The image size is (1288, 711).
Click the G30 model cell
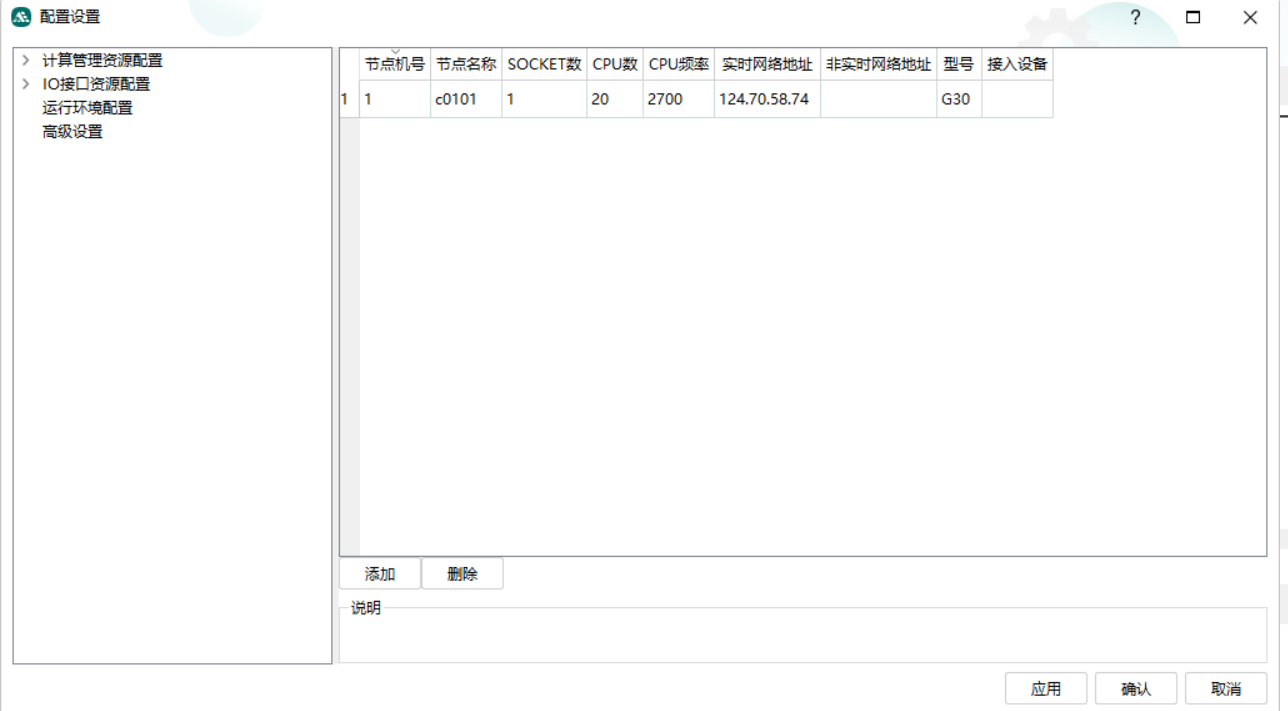[958, 99]
